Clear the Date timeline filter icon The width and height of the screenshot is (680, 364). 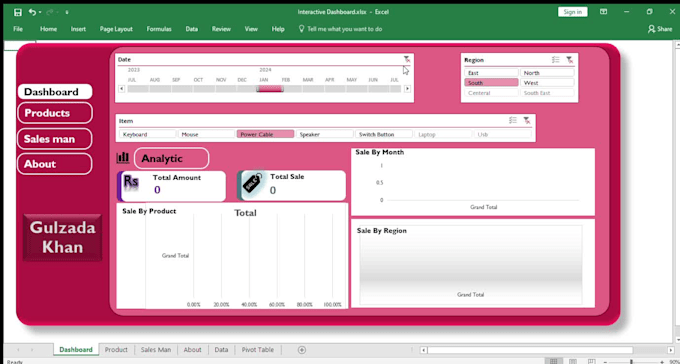406,59
